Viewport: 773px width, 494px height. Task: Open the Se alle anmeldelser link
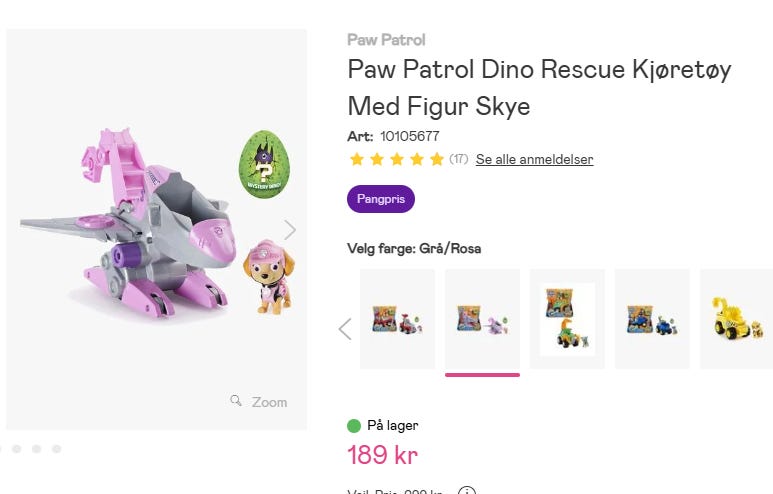534,160
